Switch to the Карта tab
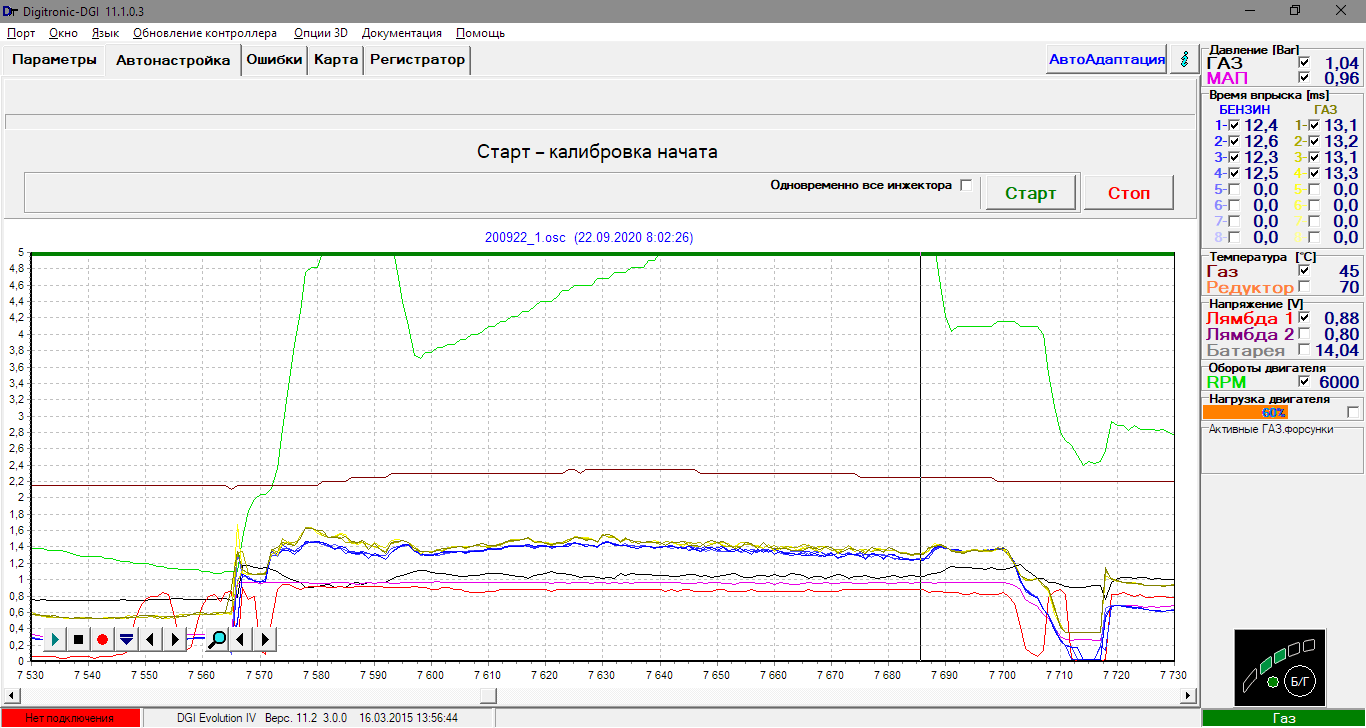Screen dimensions: 1366x728 point(336,60)
